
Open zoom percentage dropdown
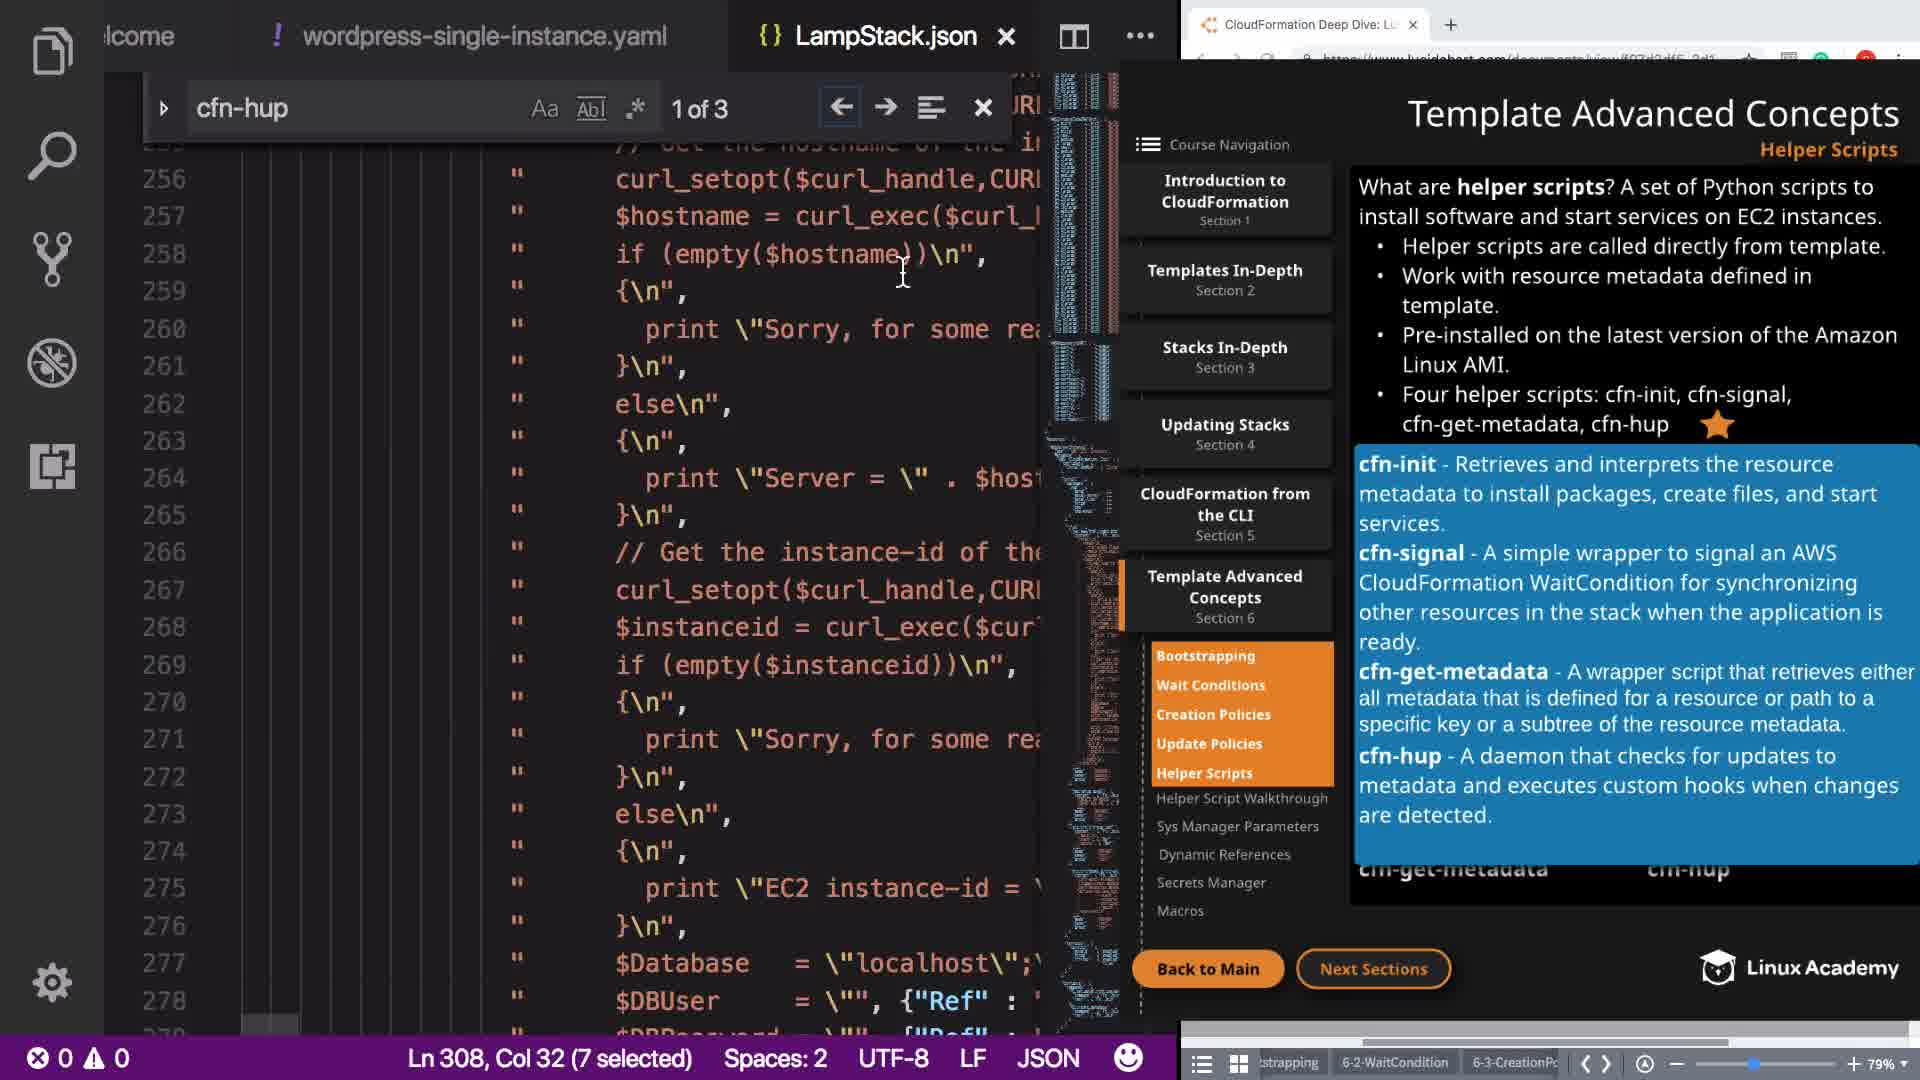[x=1887, y=1064]
